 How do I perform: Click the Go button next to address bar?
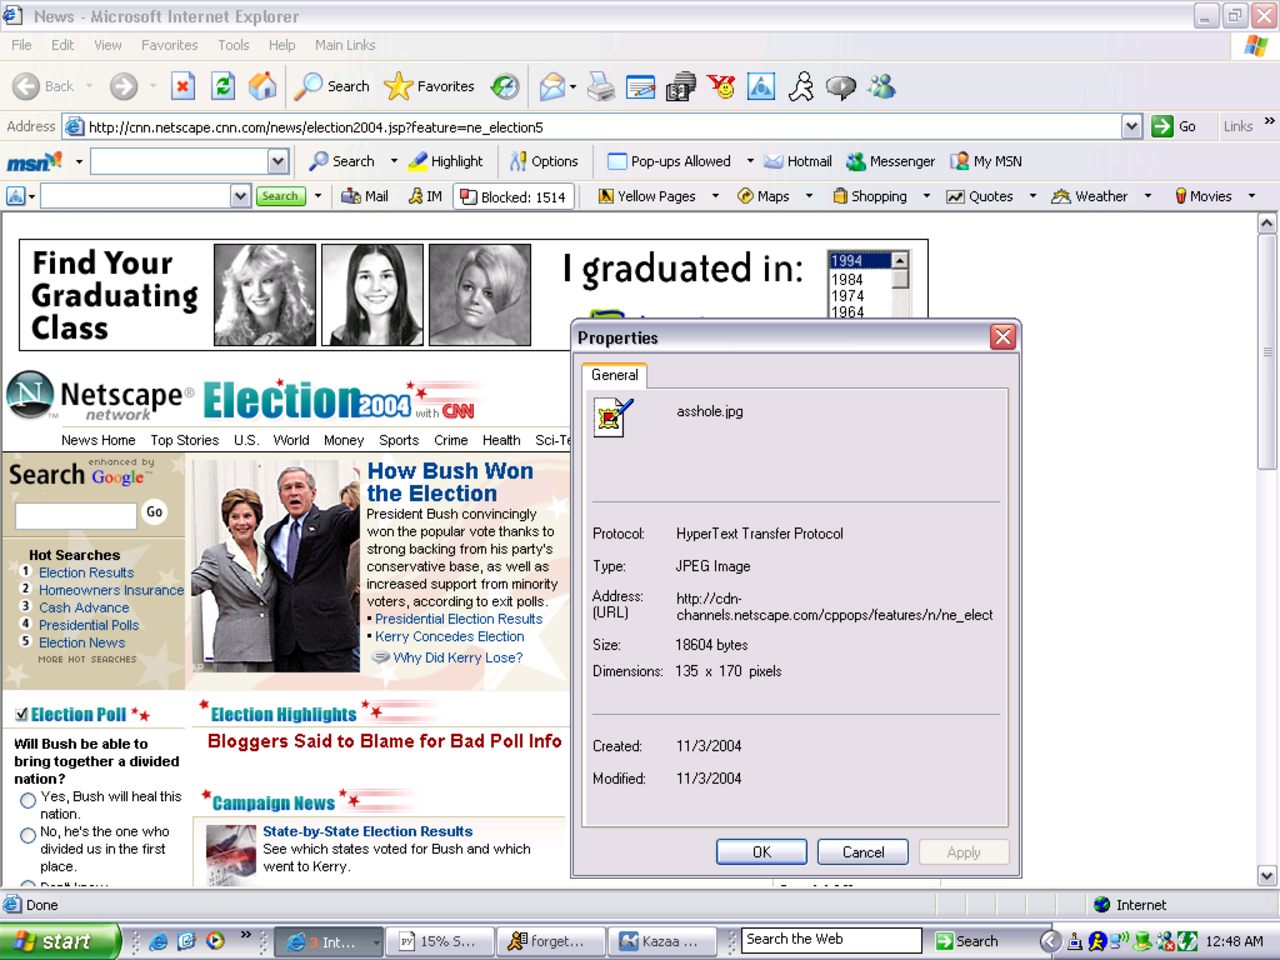(x=1175, y=126)
